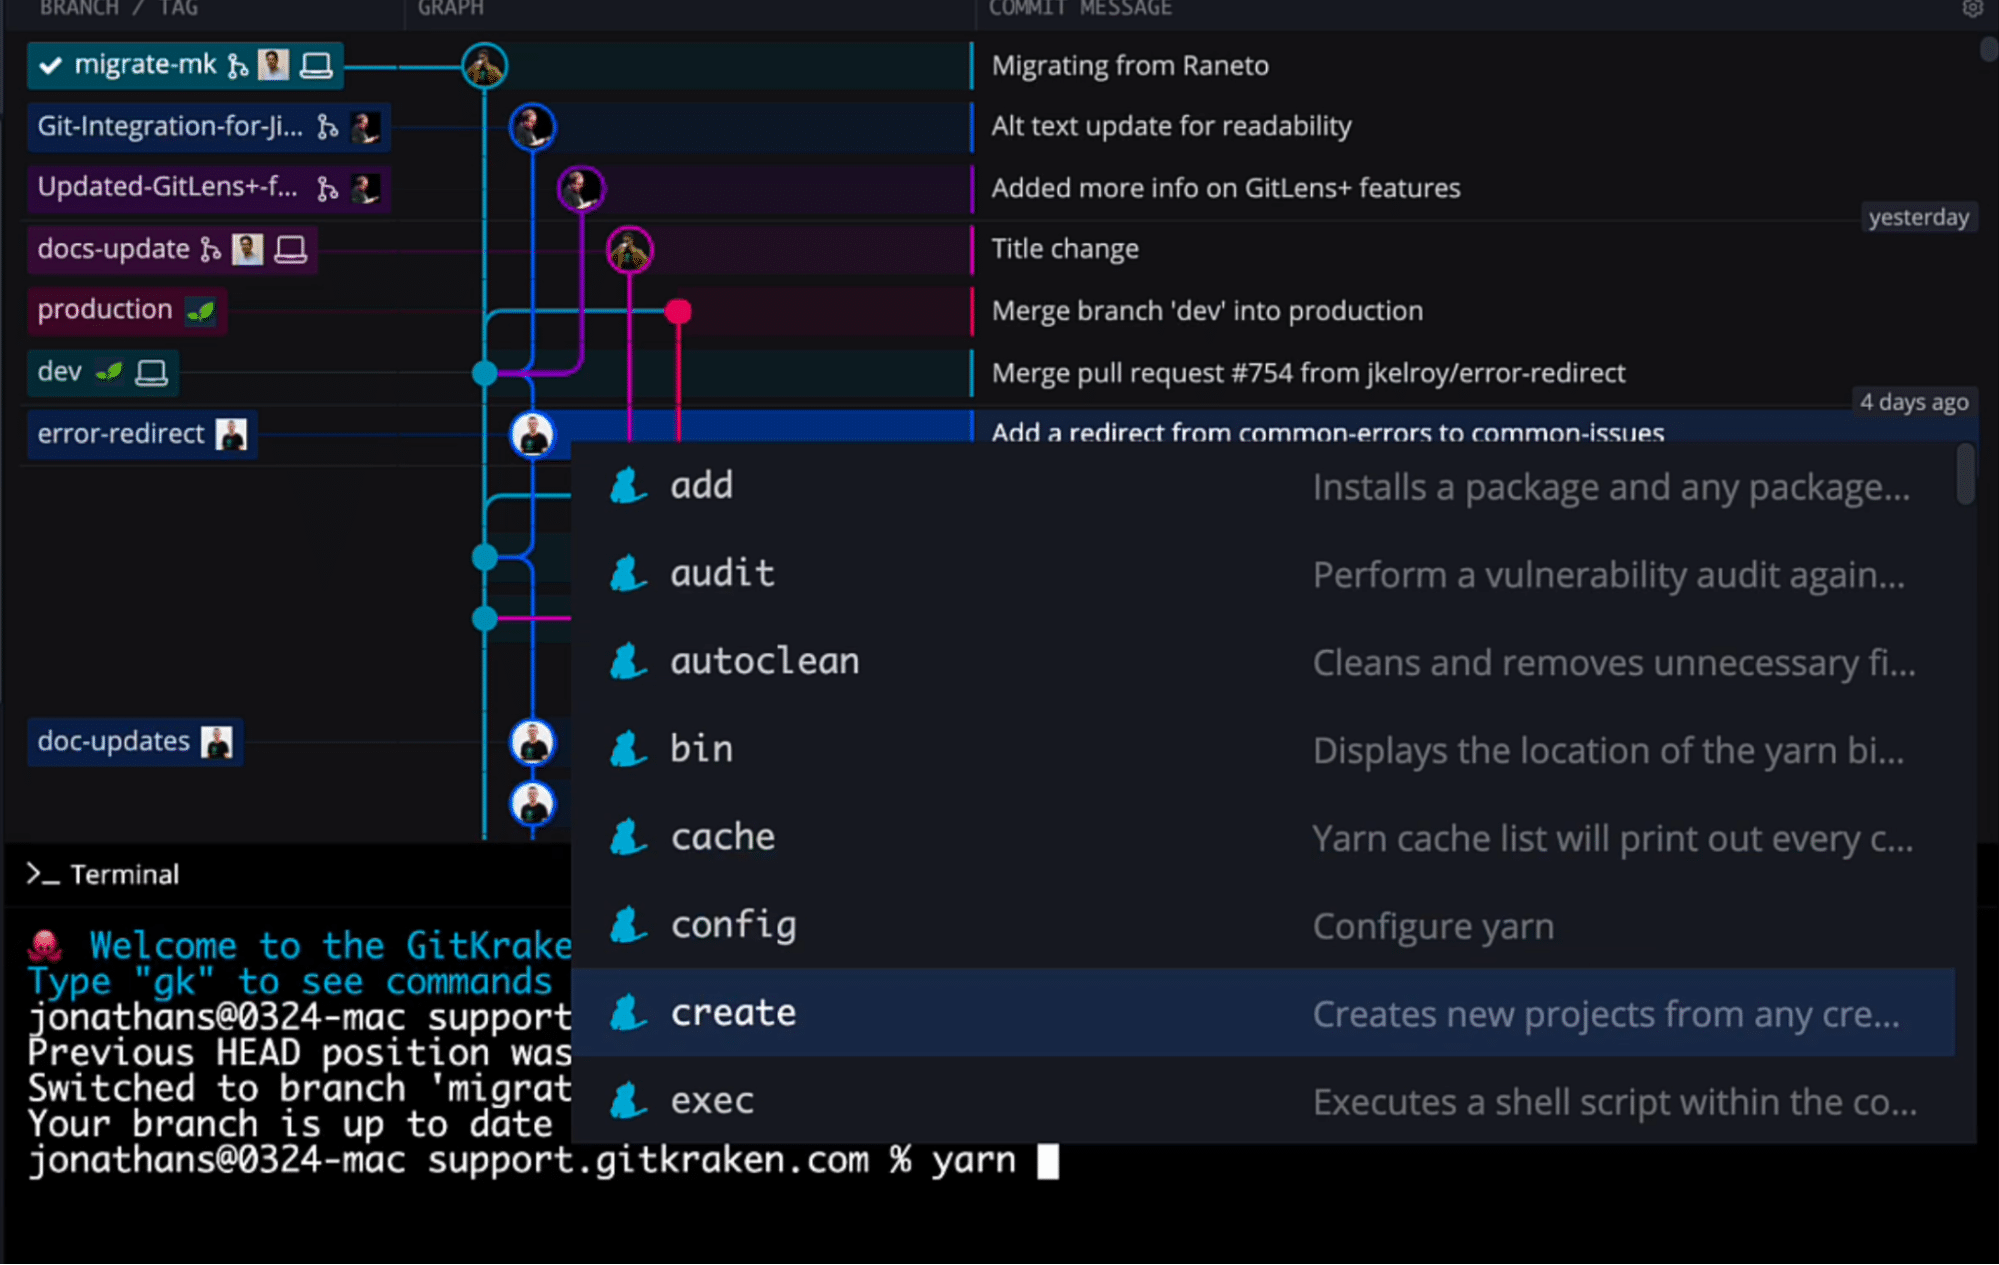Viewport: 1999px width, 1265px height.
Task: Open the 'Migrating from Raneto' commit
Action: tap(1130, 66)
